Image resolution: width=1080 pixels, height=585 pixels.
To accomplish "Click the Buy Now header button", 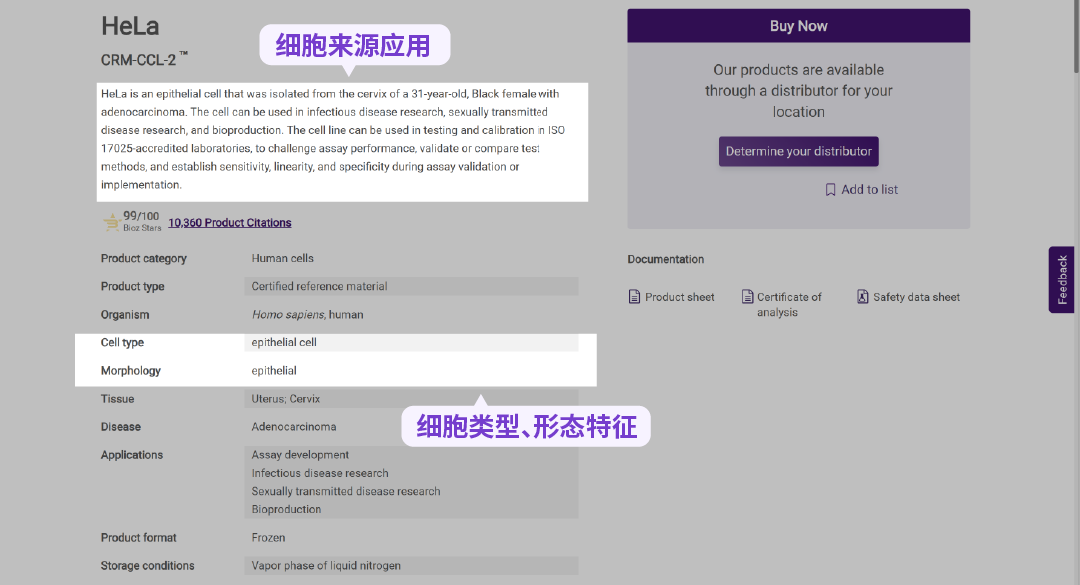I will tap(798, 25).
